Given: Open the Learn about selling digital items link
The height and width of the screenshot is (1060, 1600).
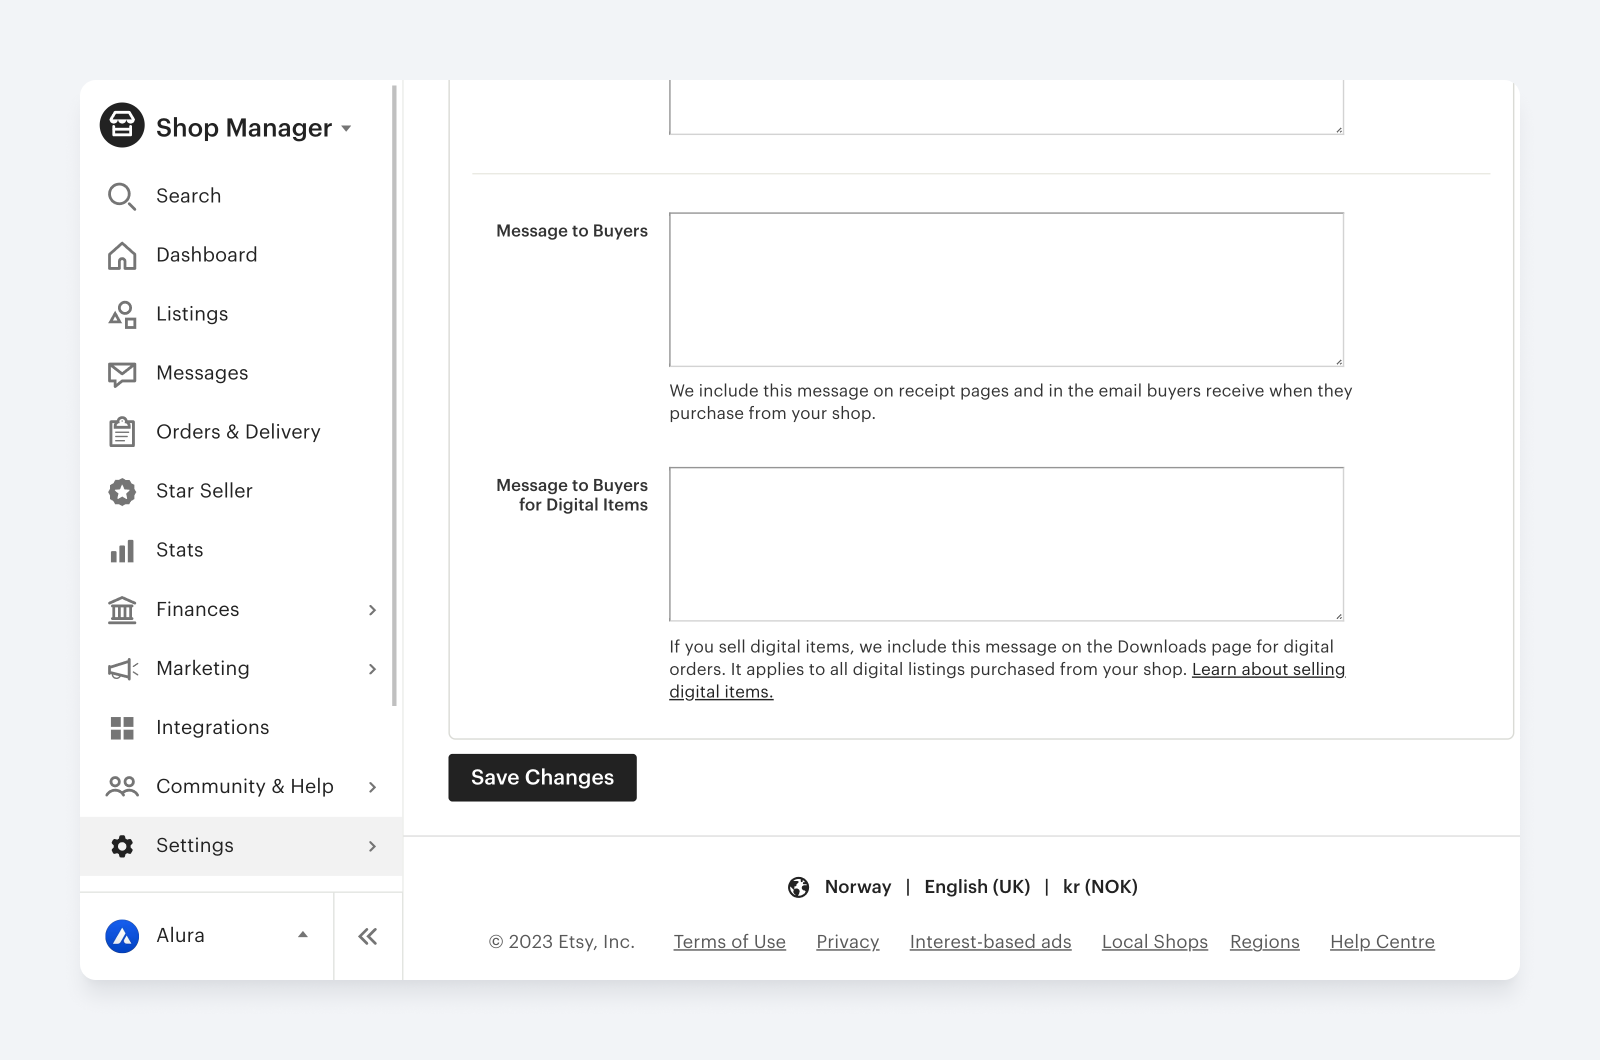Looking at the screenshot, I should (1268, 670).
